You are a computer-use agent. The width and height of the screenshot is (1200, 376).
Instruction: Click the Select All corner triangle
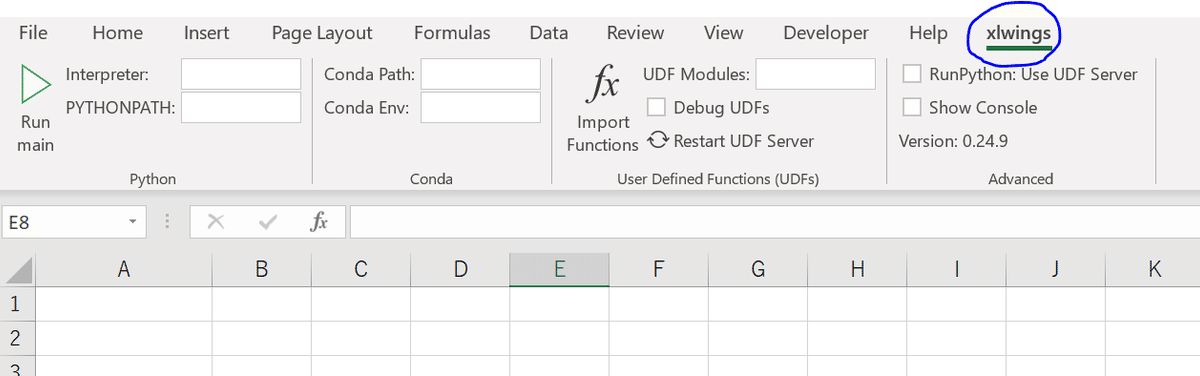(19, 269)
